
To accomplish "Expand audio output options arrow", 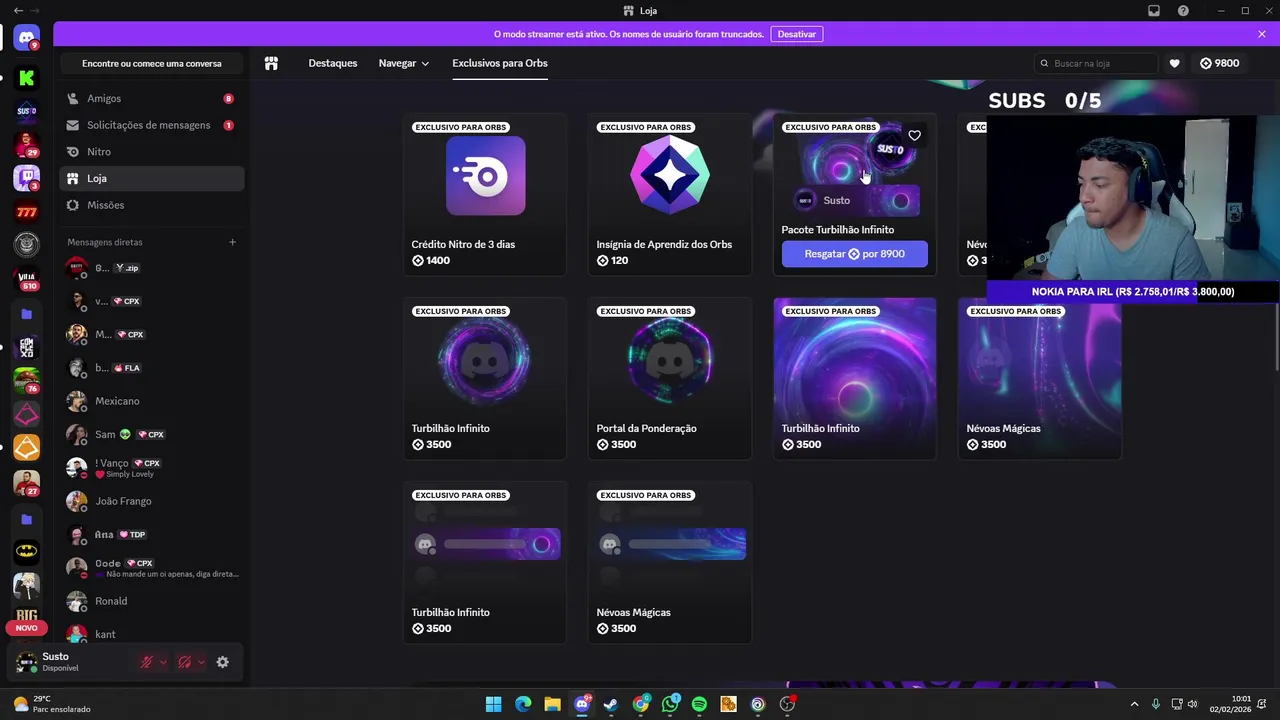I will click(201, 662).
